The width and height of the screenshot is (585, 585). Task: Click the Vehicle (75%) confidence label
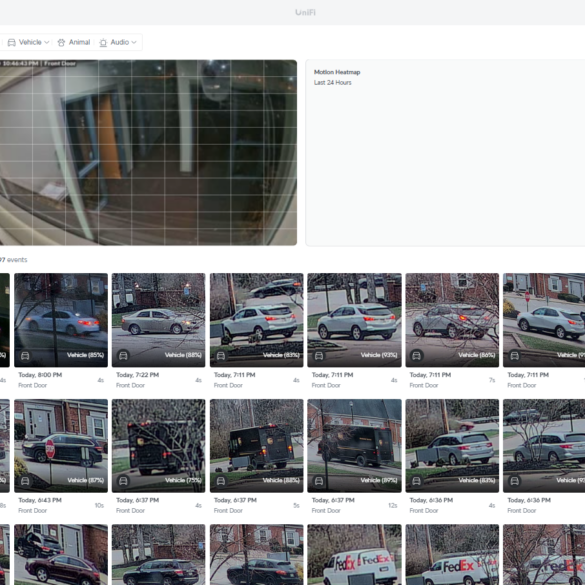click(x=183, y=481)
